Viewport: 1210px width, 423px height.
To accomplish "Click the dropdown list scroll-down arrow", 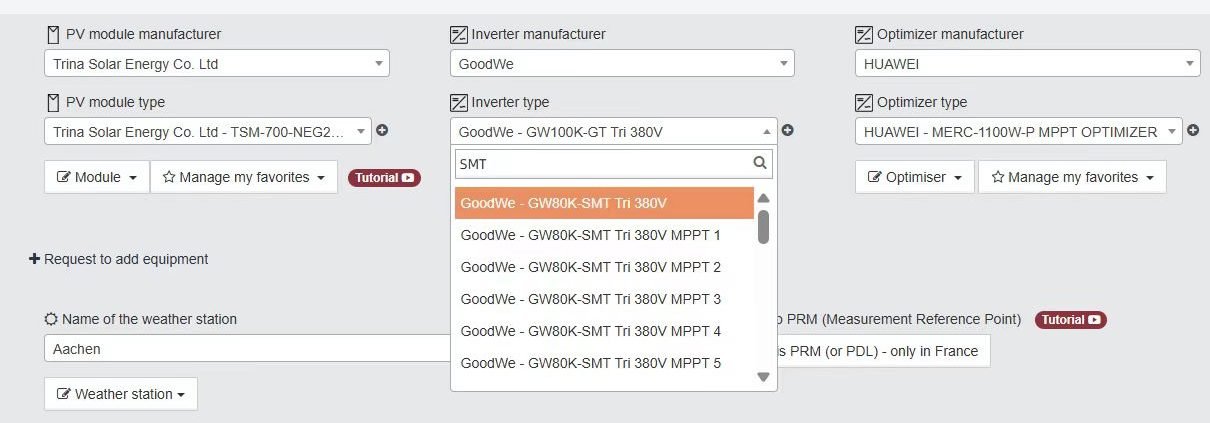I will click(x=763, y=377).
